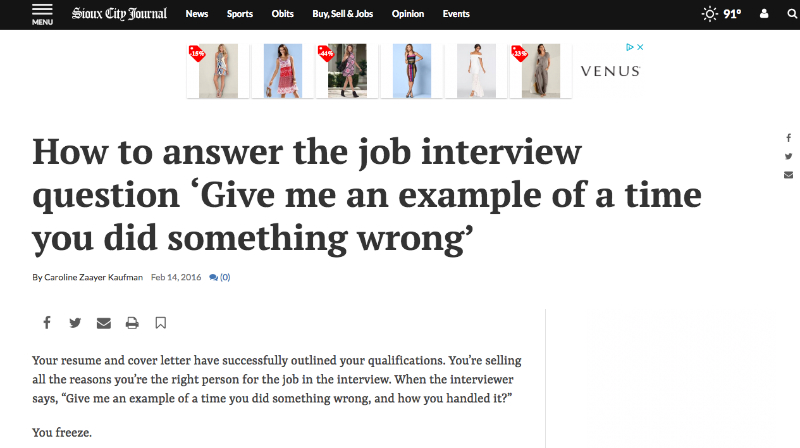Open the News menu item

(x=197, y=14)
